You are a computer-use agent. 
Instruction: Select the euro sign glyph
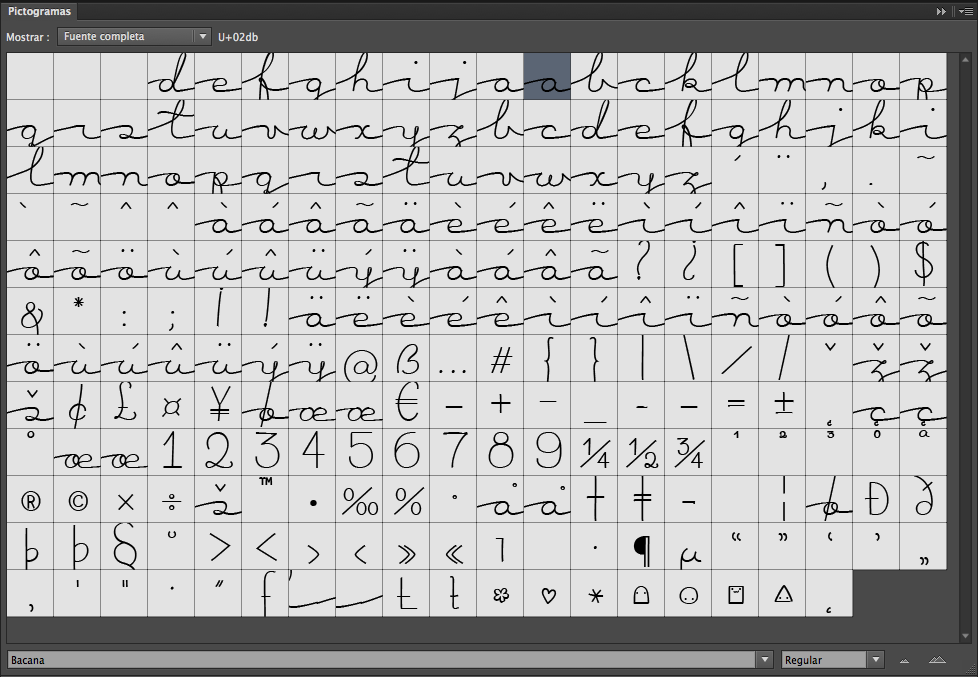[x=407, y=405]
